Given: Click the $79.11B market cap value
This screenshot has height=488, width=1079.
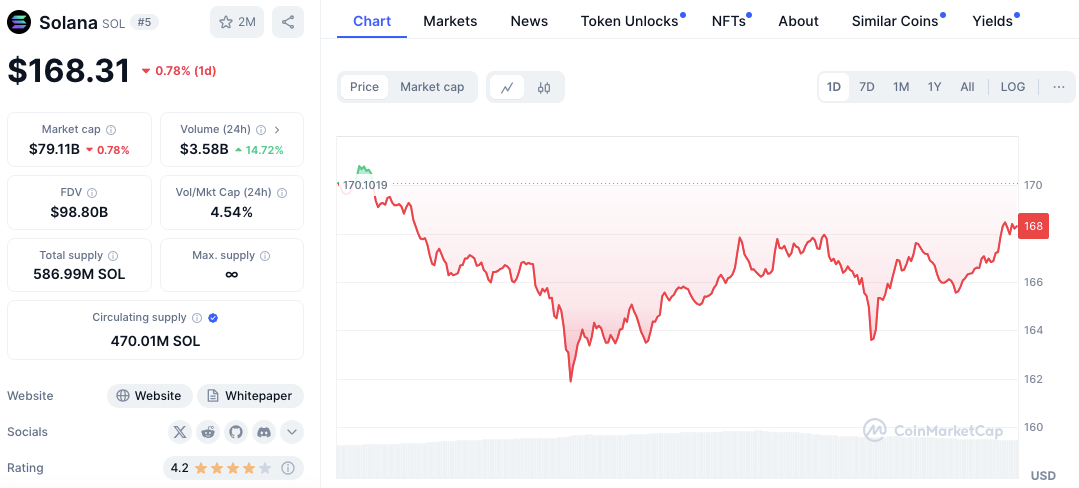Looking at the screenshot, I should point(54,149).
